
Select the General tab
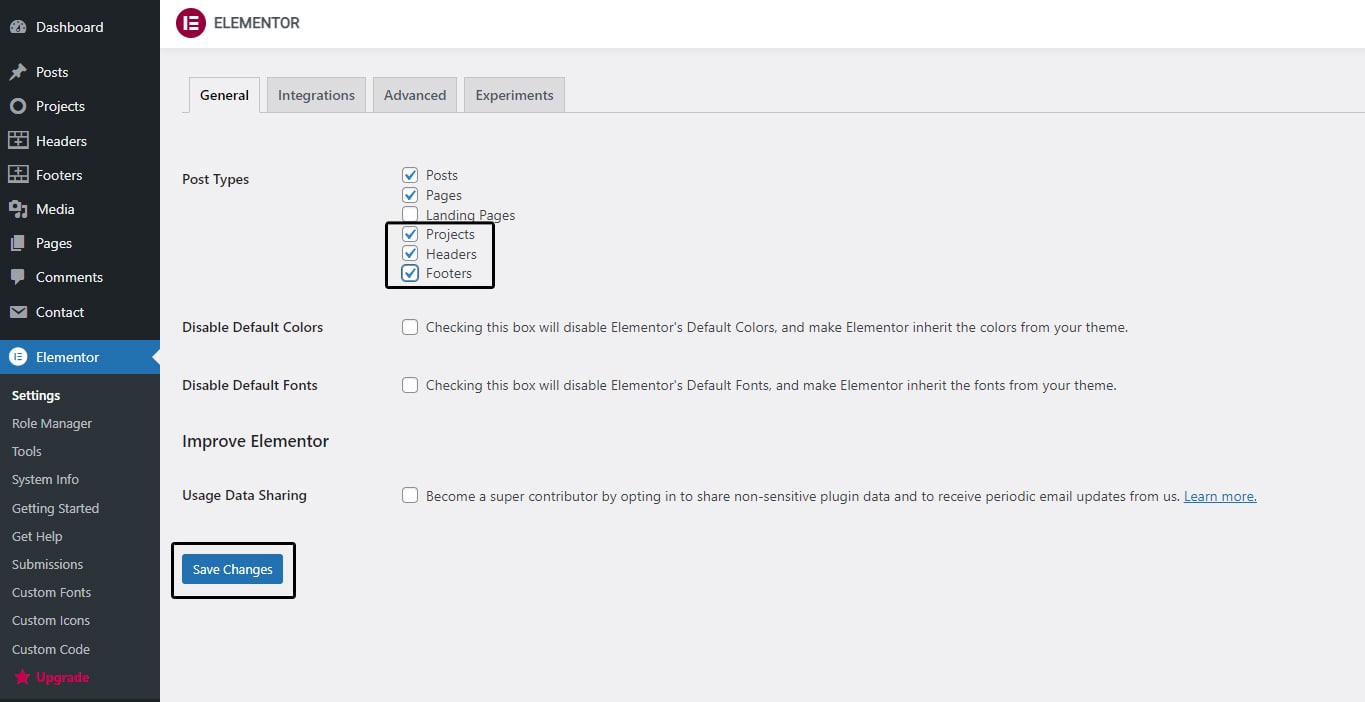pos(224,95)
